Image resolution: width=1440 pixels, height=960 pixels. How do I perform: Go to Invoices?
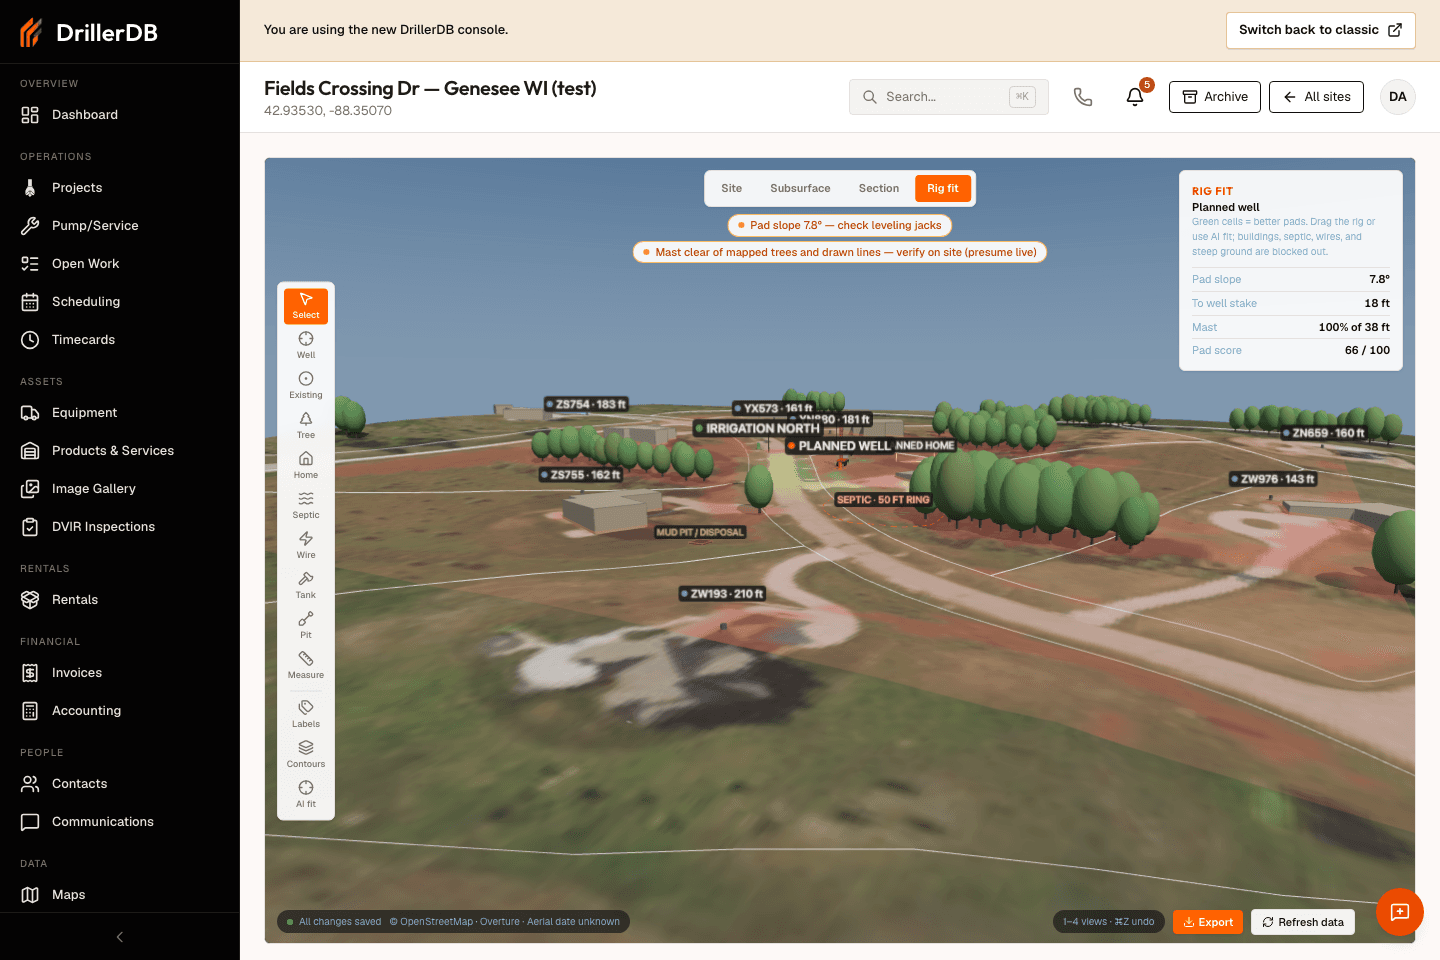[x=120, y=673]
